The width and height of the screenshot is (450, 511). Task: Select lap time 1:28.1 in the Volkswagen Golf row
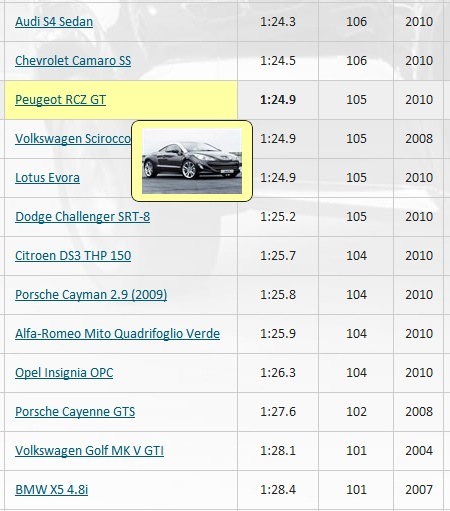click(x=278, y=451)
